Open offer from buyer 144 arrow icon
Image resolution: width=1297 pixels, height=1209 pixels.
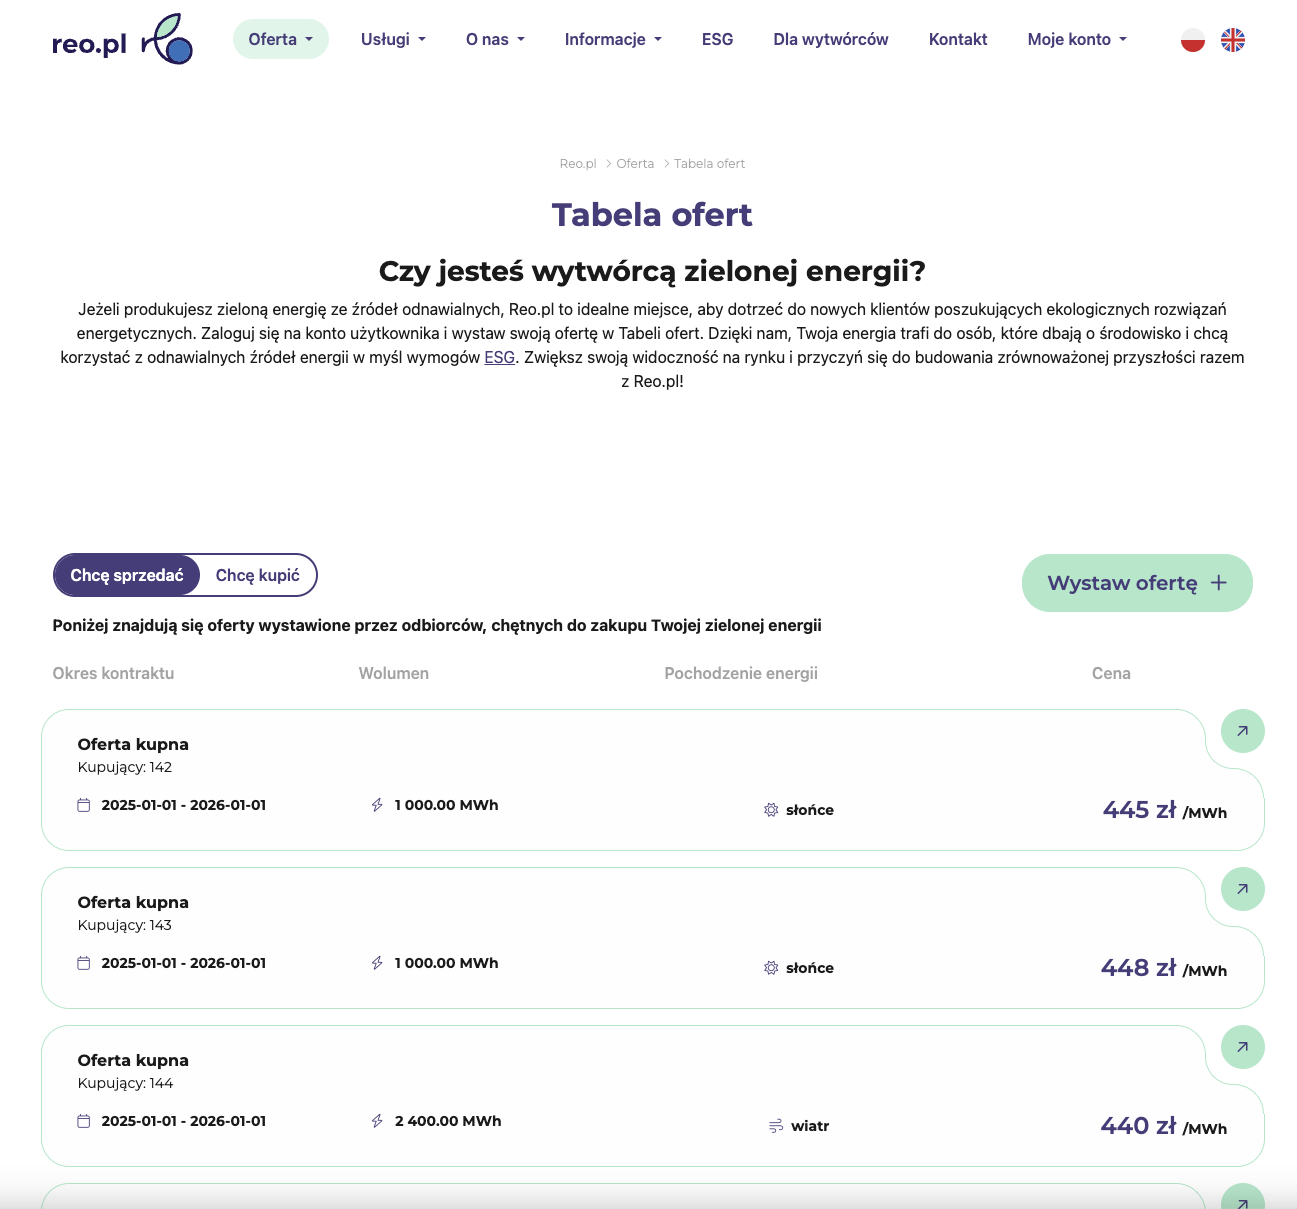[1242, 1047]
